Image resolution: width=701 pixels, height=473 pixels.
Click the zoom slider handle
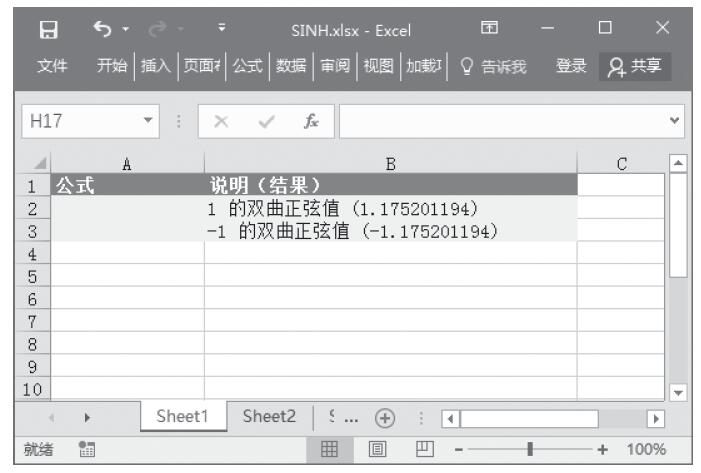pyautogui.click(x=529, y=449)
